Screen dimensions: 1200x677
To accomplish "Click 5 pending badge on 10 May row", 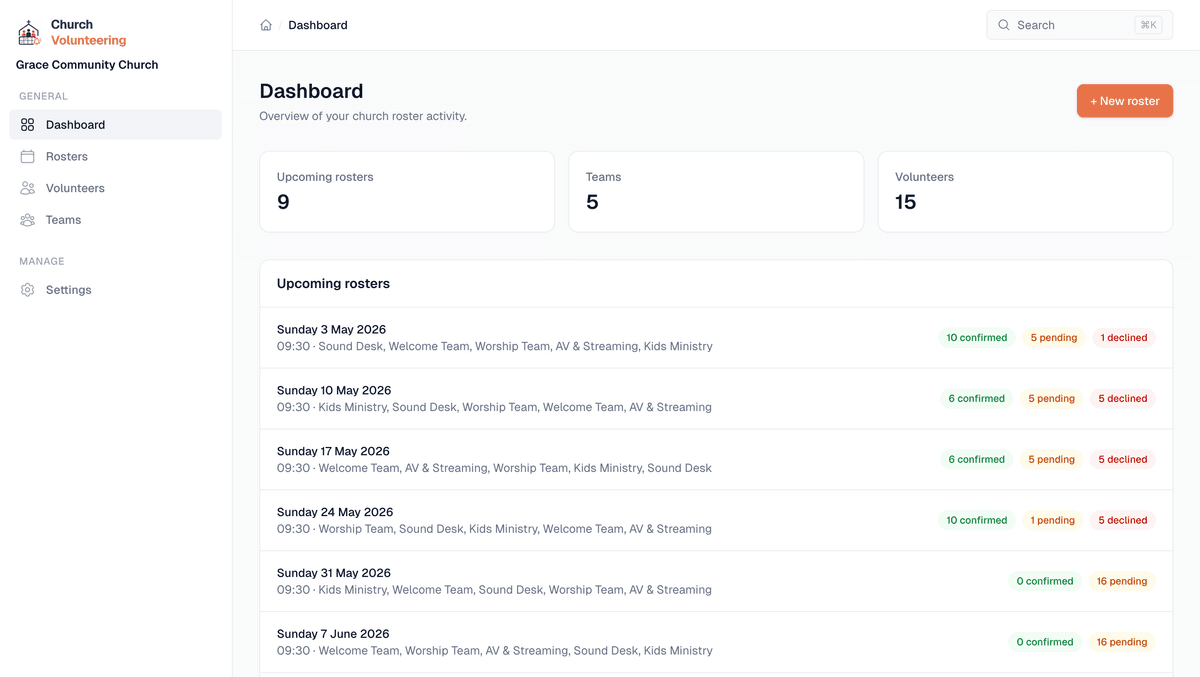I will (x=1052, y=399).
